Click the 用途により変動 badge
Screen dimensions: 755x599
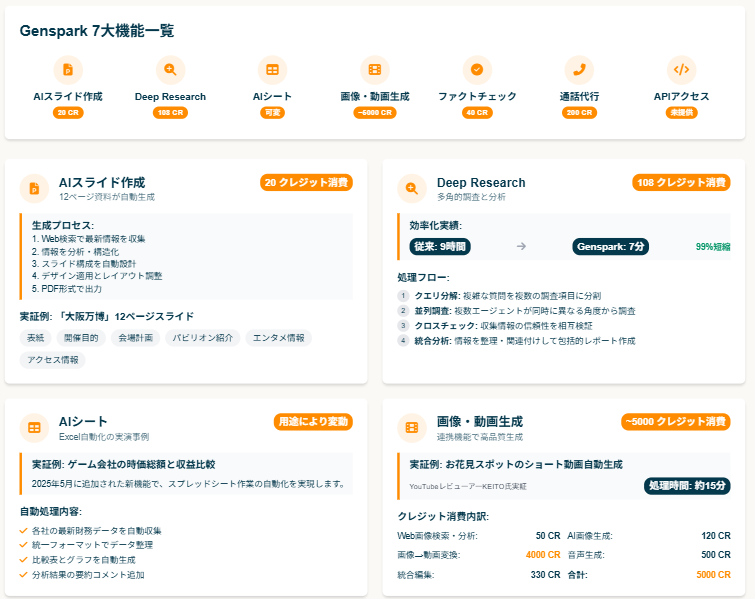coord(313,422)
